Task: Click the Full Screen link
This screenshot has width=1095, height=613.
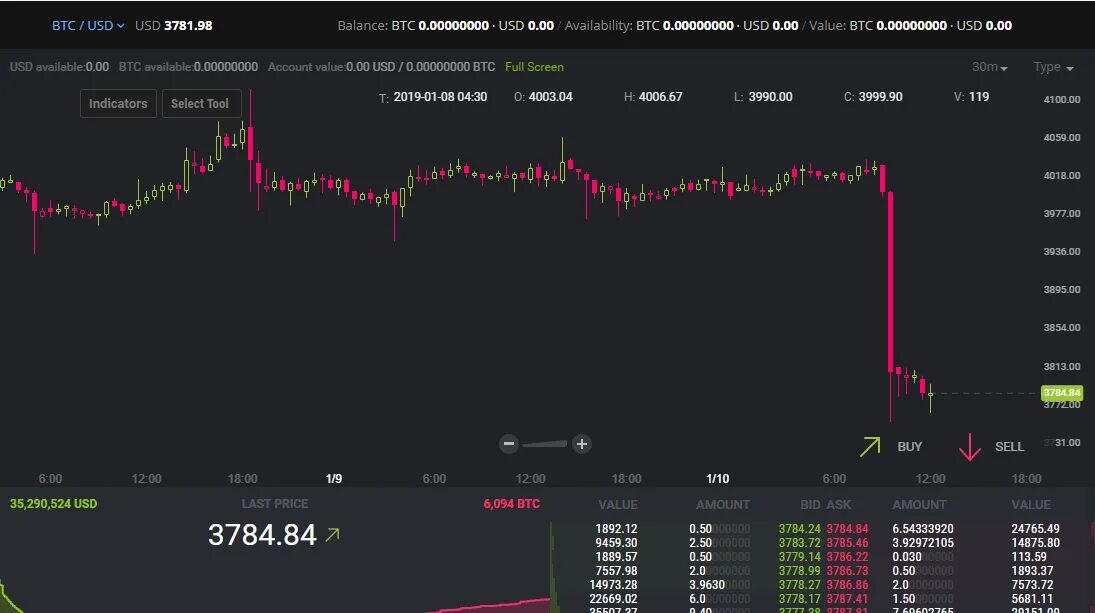Action: pos(534,67)
